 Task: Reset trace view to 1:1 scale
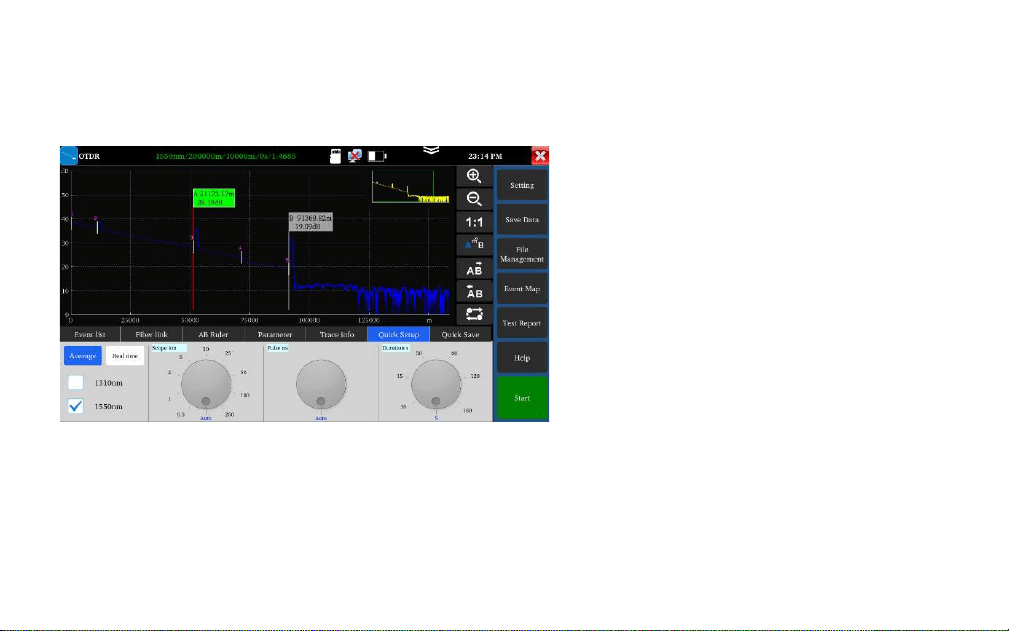tap(474, 222)
